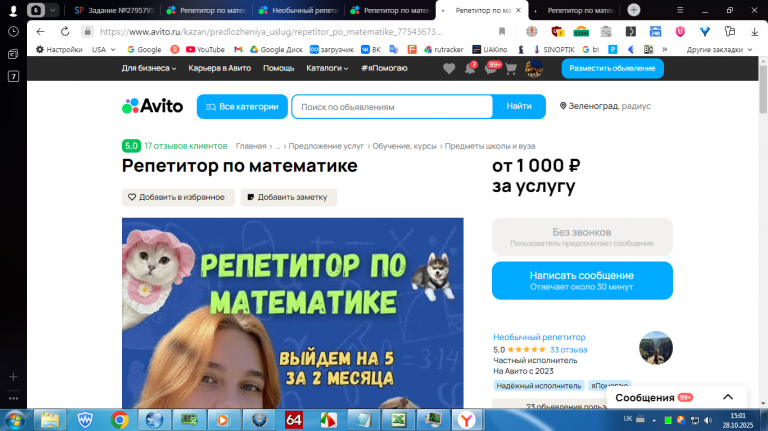
Task: Open Карьера в Авито menu link
Action: [x=219, y=68]
